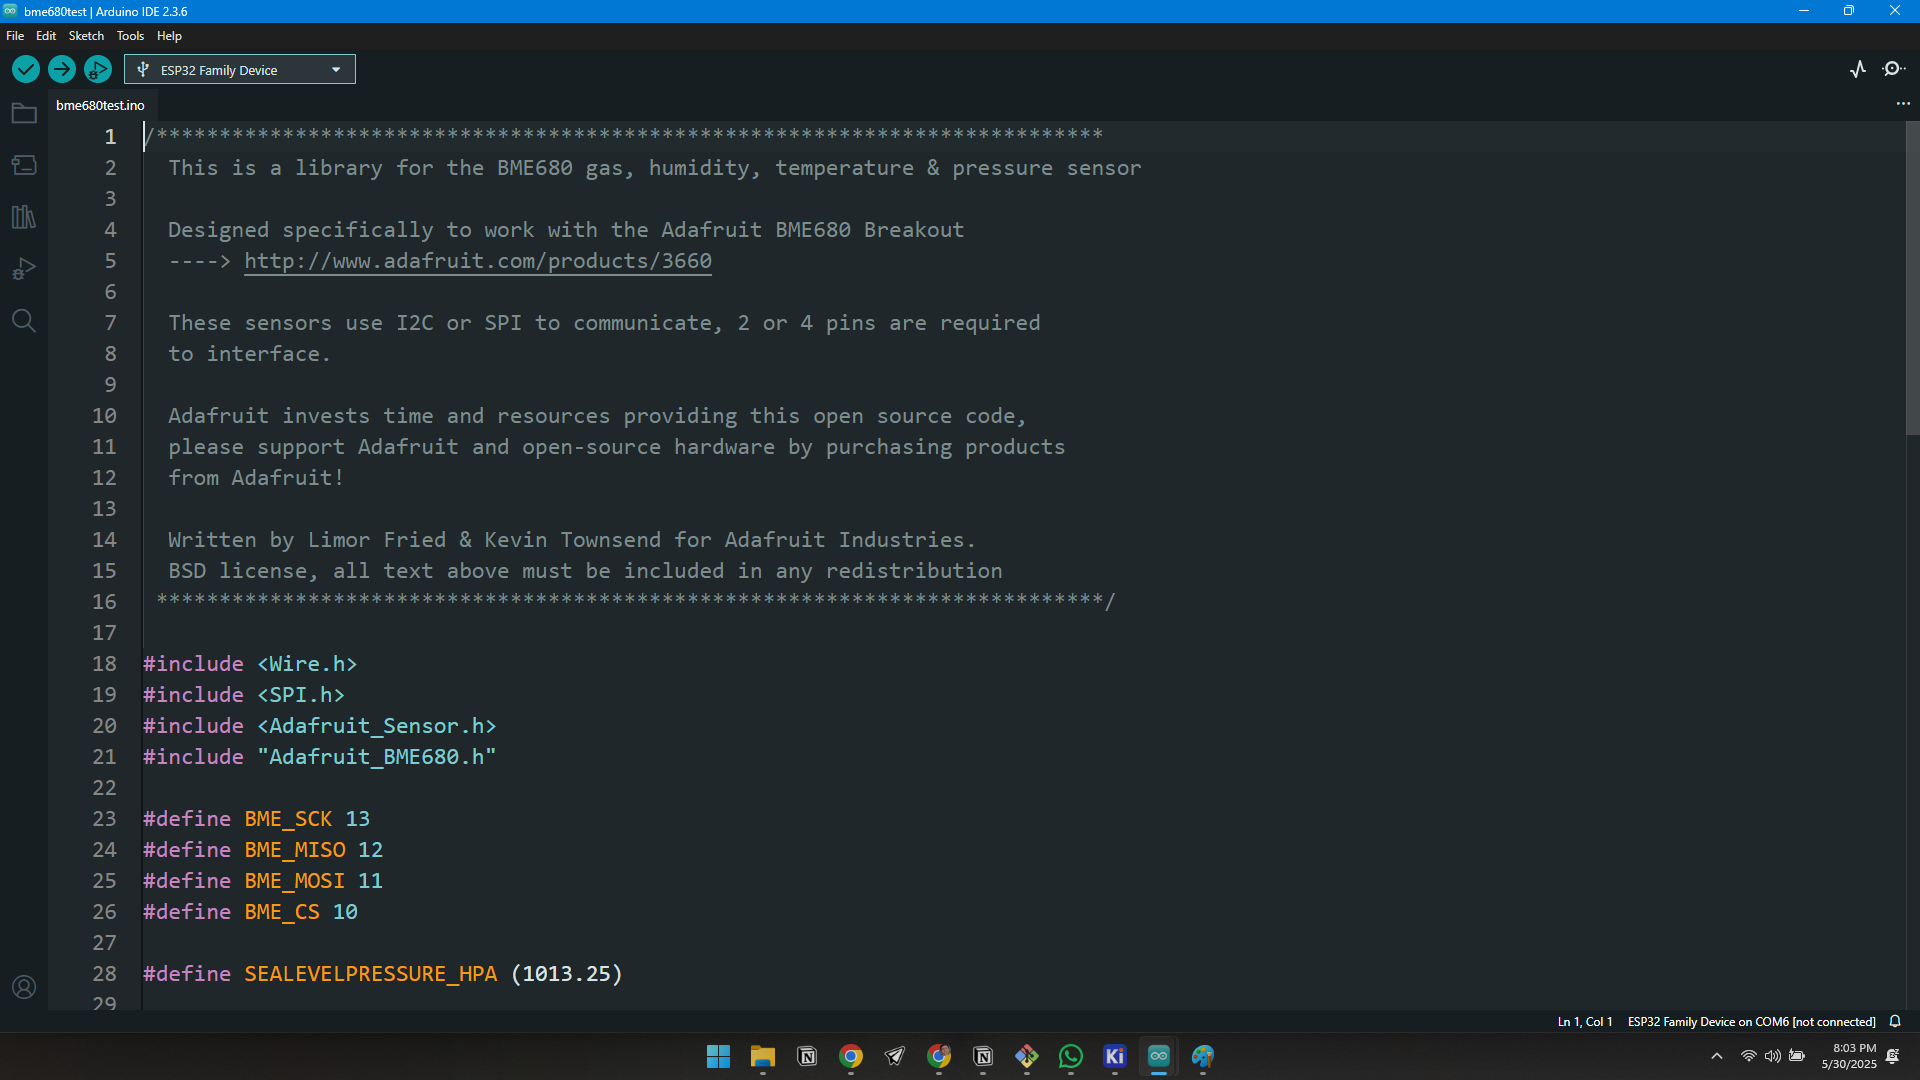Image resolution: width=1920 pixels, height=1080 pixels.
Task: Open the Library Manager sidebar
Action: click(24, 217)
